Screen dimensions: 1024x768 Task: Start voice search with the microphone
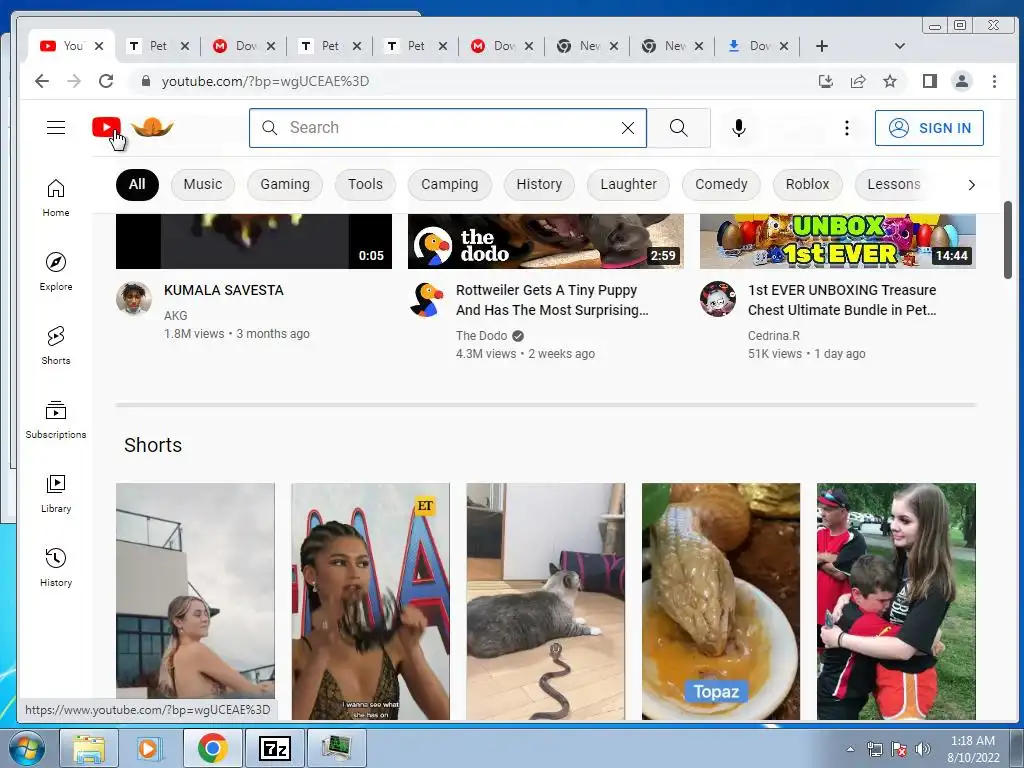739,128
